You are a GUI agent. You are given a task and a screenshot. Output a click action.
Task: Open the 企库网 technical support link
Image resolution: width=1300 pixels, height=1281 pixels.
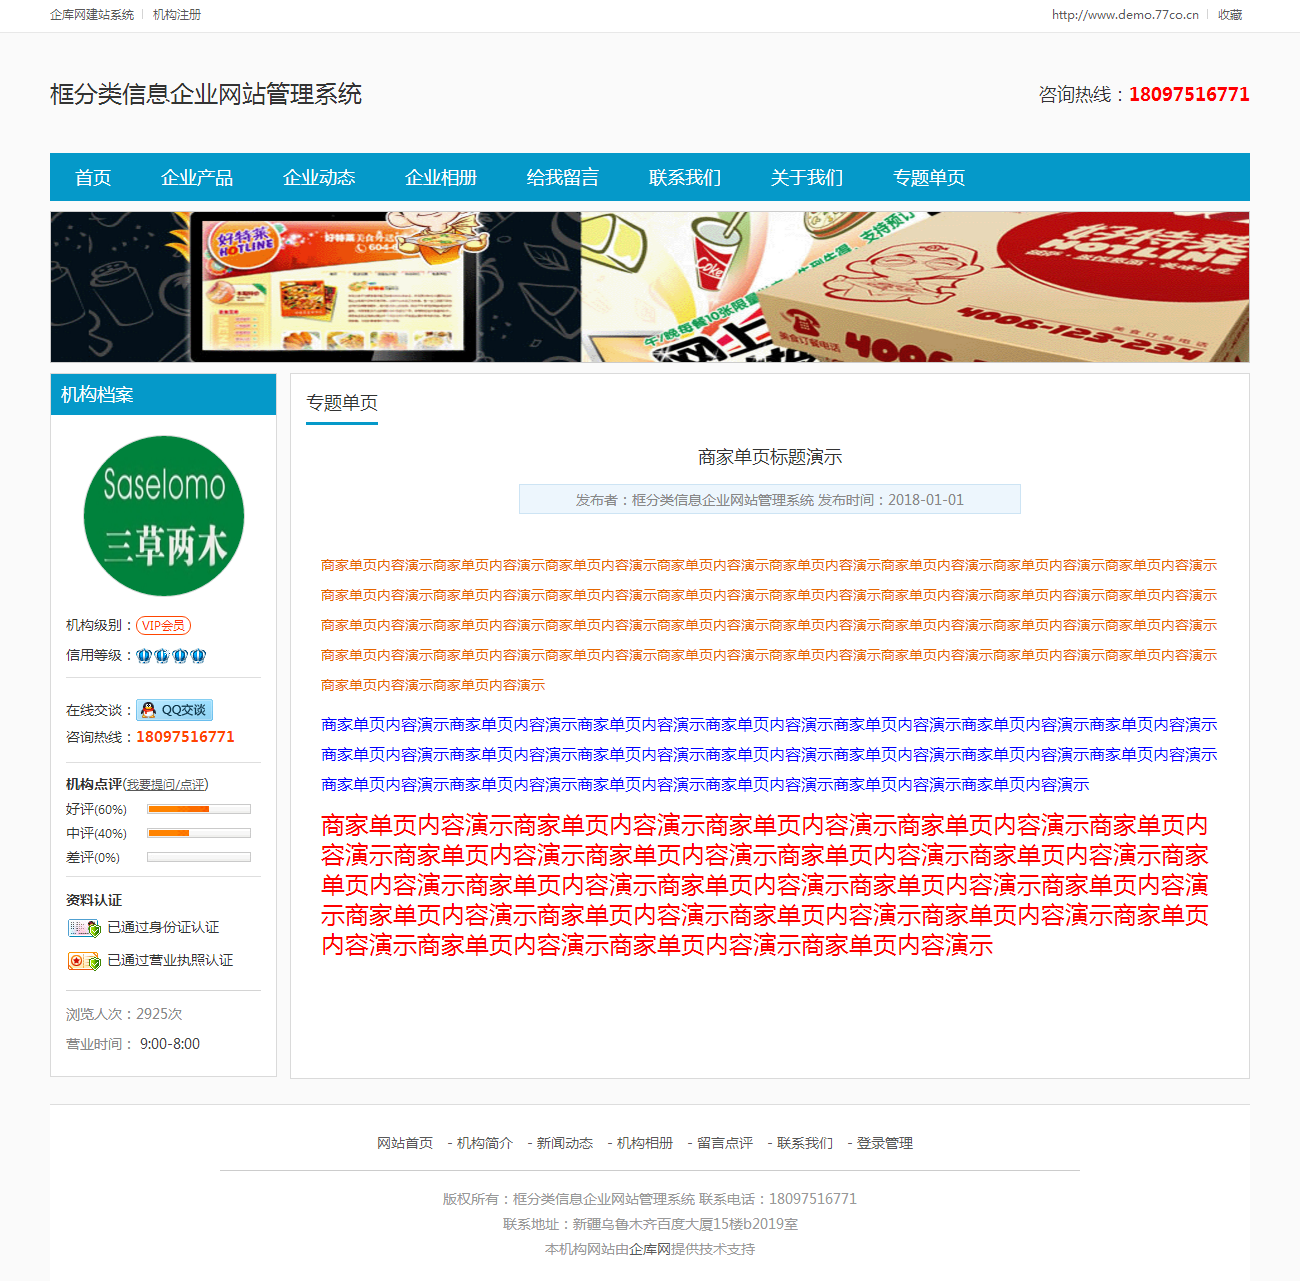(650, 1249)
